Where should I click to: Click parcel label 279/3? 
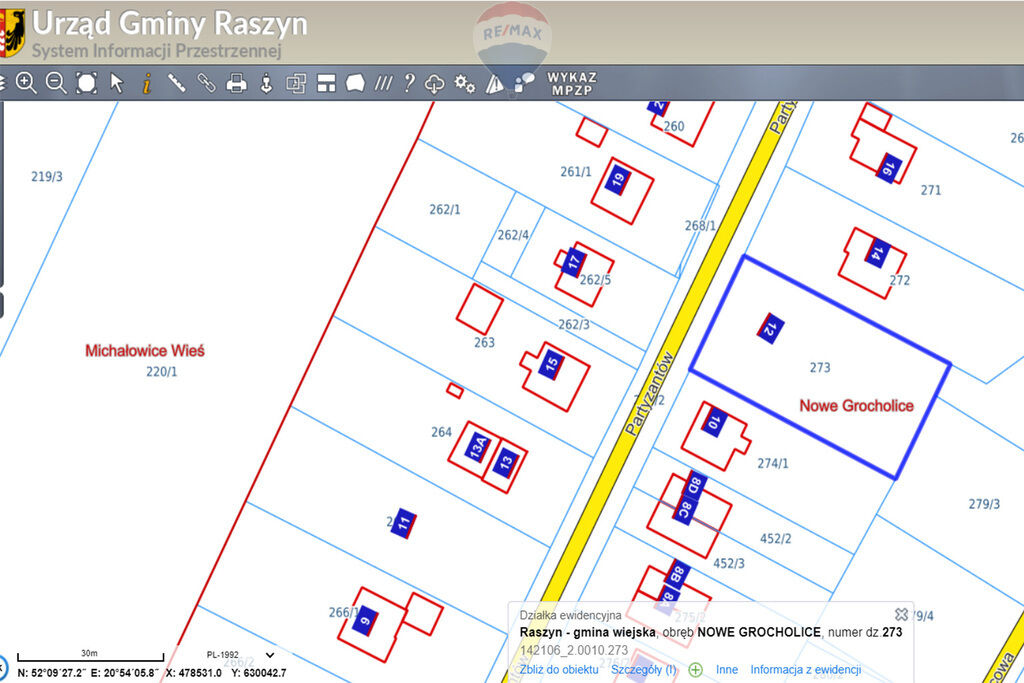pyautogui.click(x=984, y=504)
